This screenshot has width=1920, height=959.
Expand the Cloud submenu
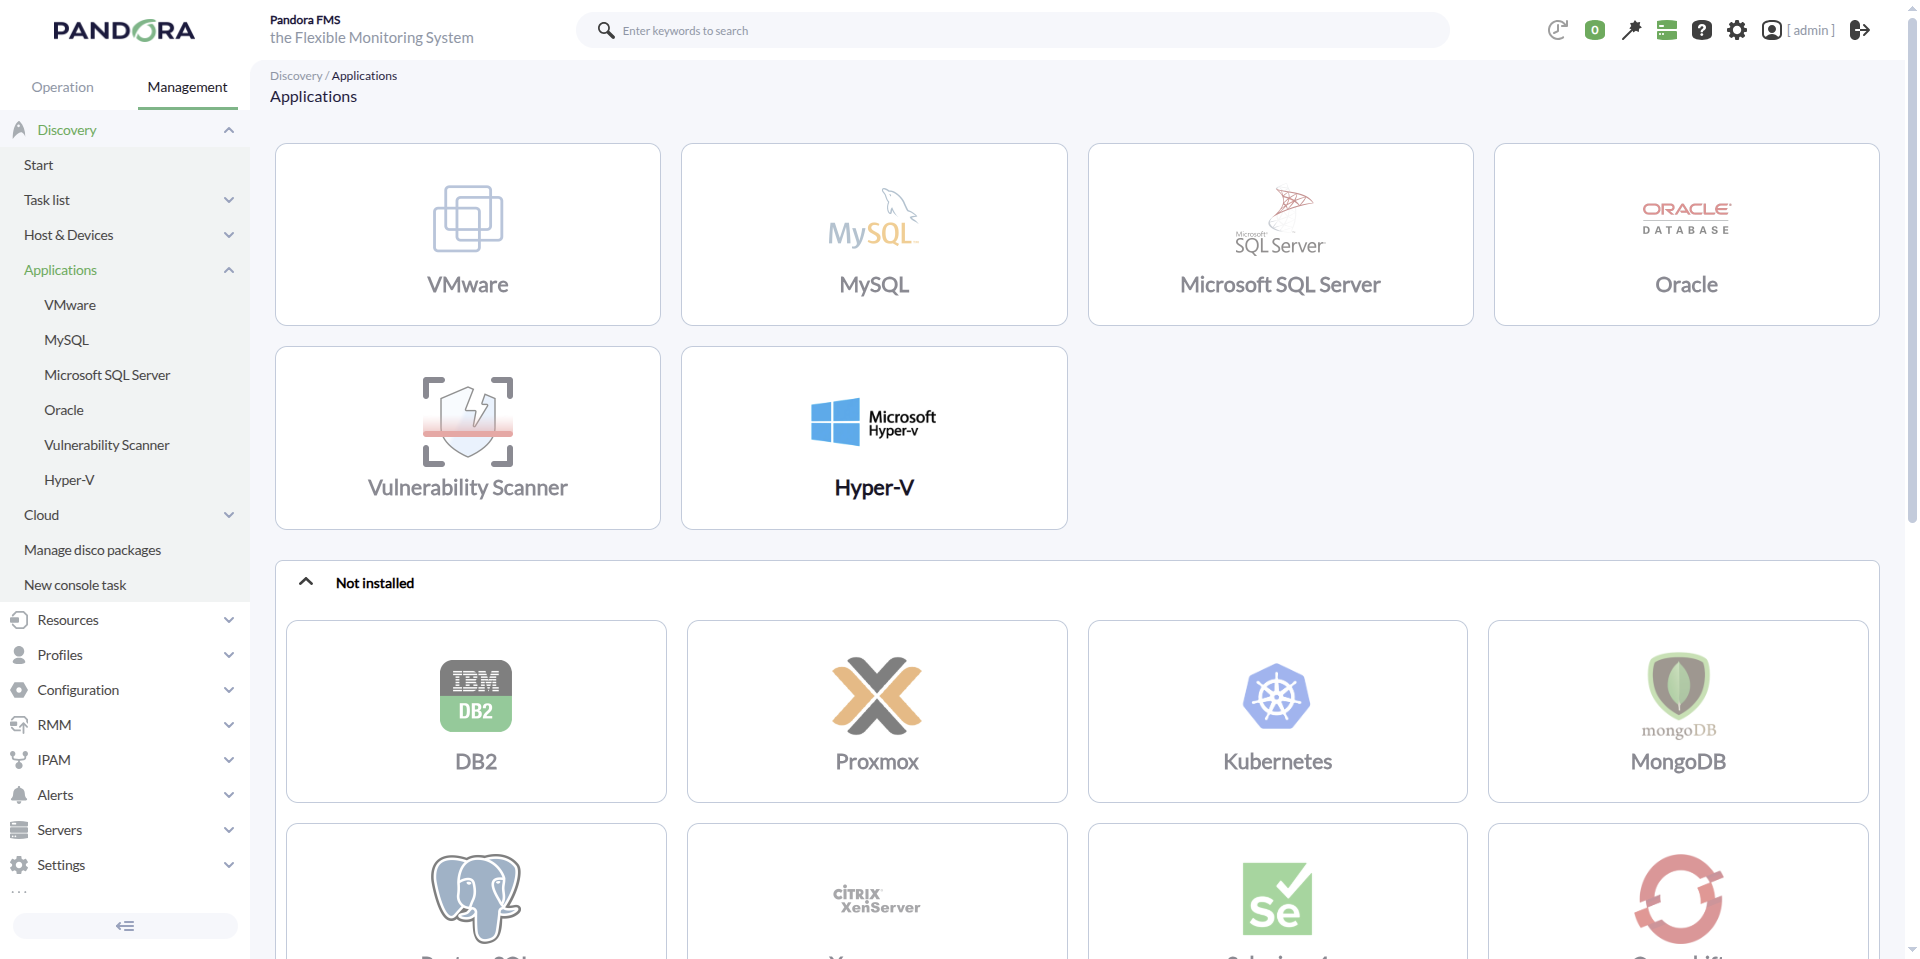[229, 515]
